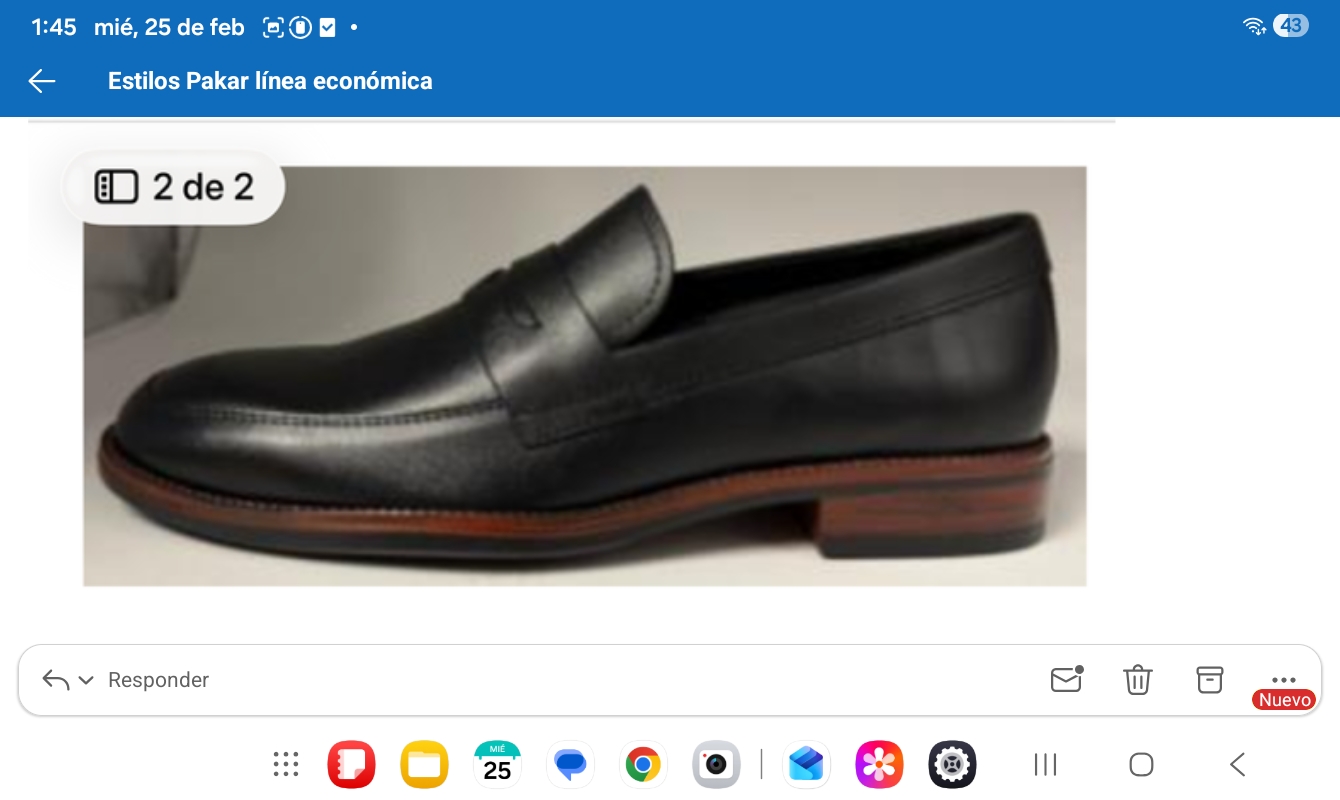Open the yellow My Files app
1340x800 pixels.
pyautogui.click(x=424, y=765)
